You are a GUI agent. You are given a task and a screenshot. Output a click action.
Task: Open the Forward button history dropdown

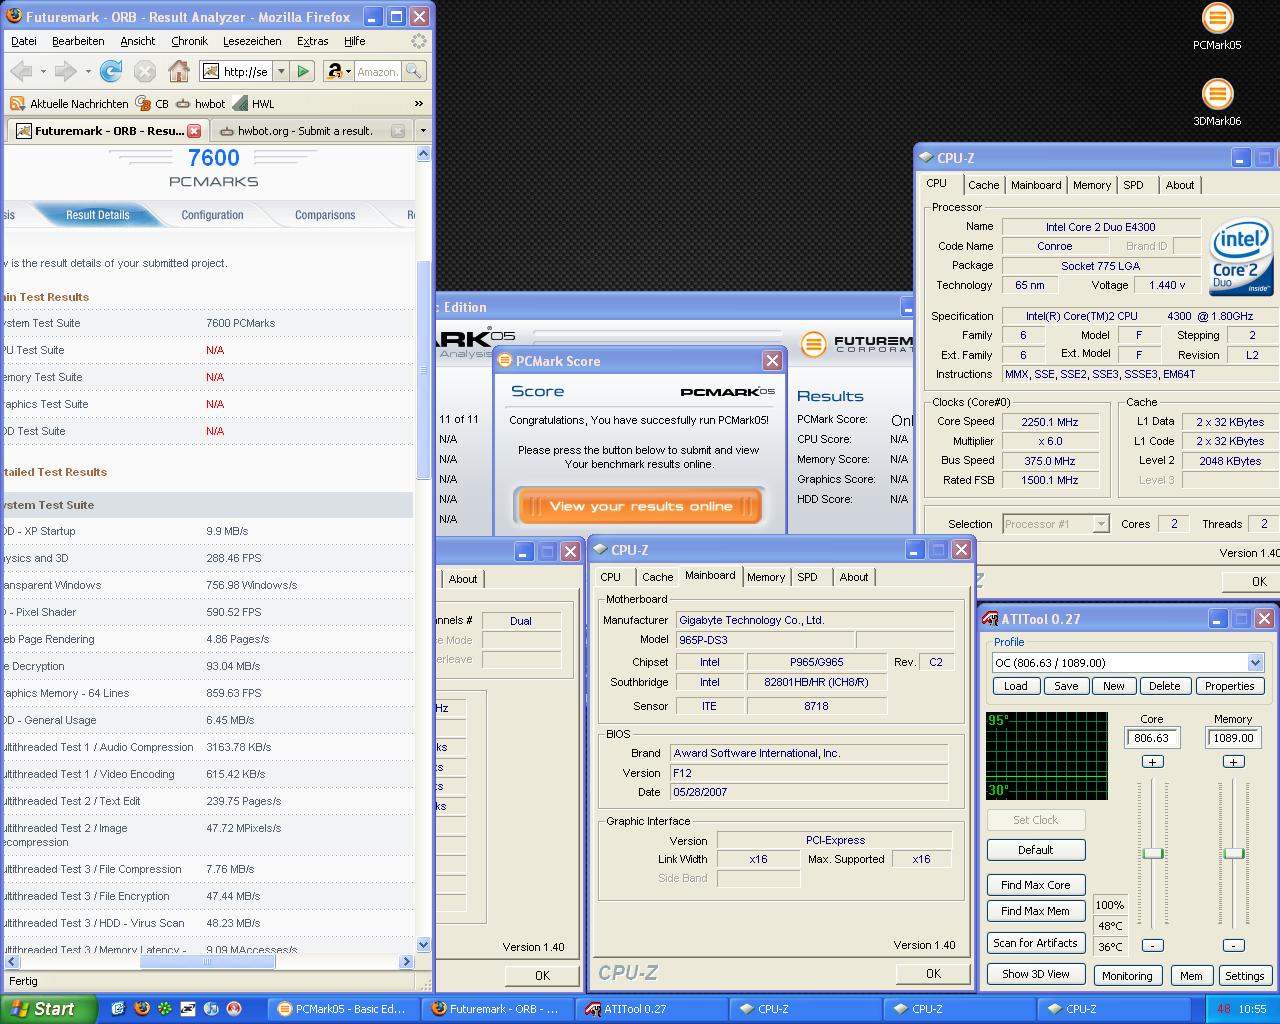(x=88, y=71)
